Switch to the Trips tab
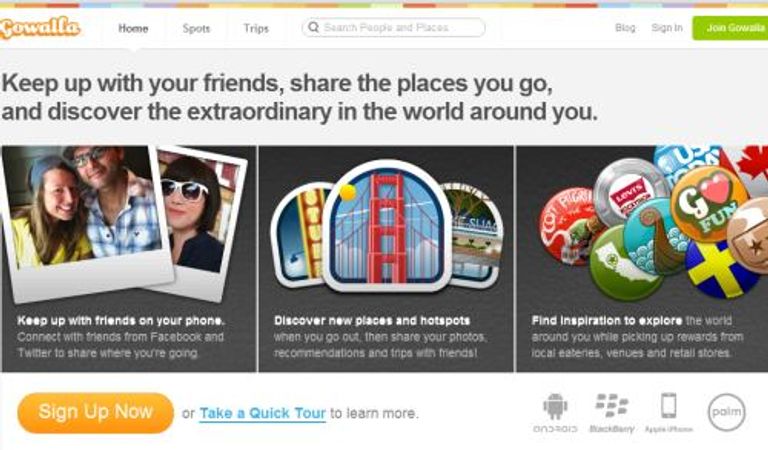This screenshot has height=450, width=768. pos(256,28)
